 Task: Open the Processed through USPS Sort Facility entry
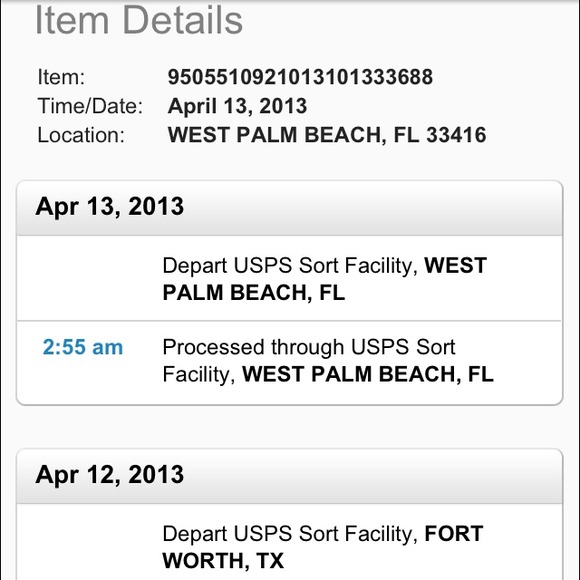(x=290, y=363)
